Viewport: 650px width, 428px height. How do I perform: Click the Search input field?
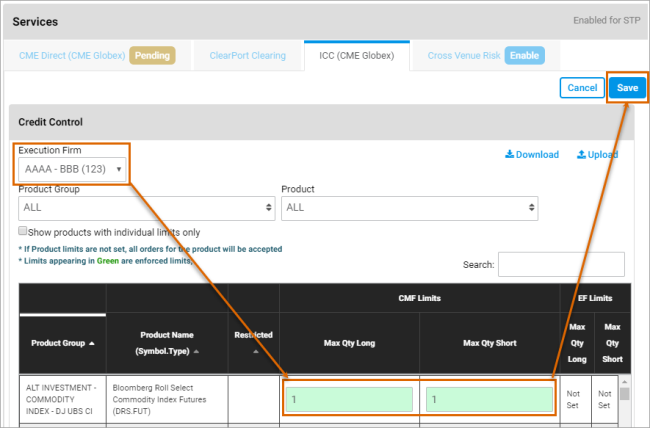tap(561, 264)
